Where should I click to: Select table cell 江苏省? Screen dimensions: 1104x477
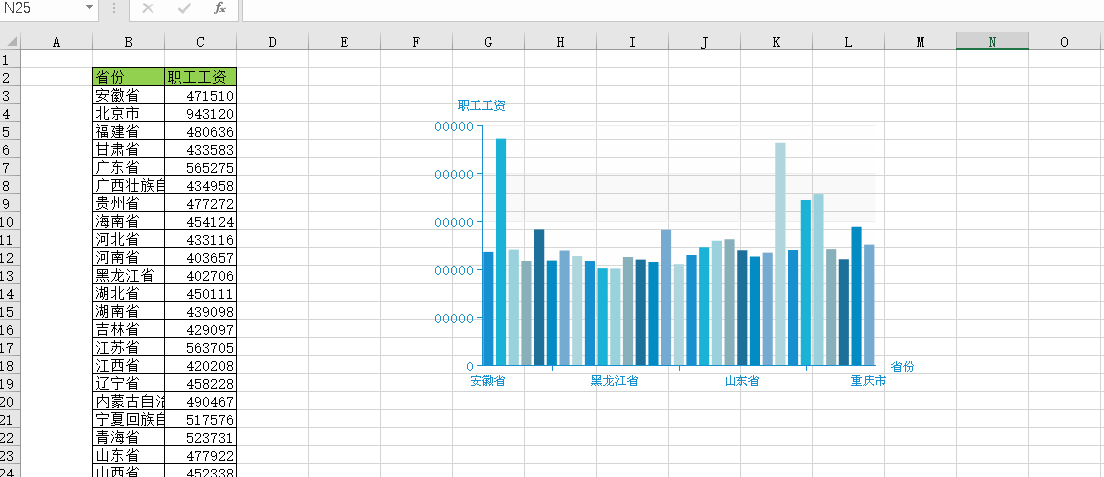coord(128,347)
